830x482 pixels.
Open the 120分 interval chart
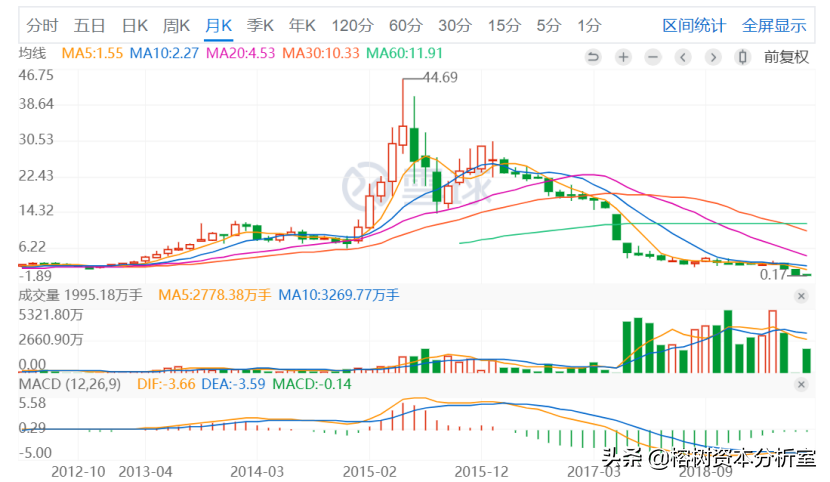[x=353, y=25]
